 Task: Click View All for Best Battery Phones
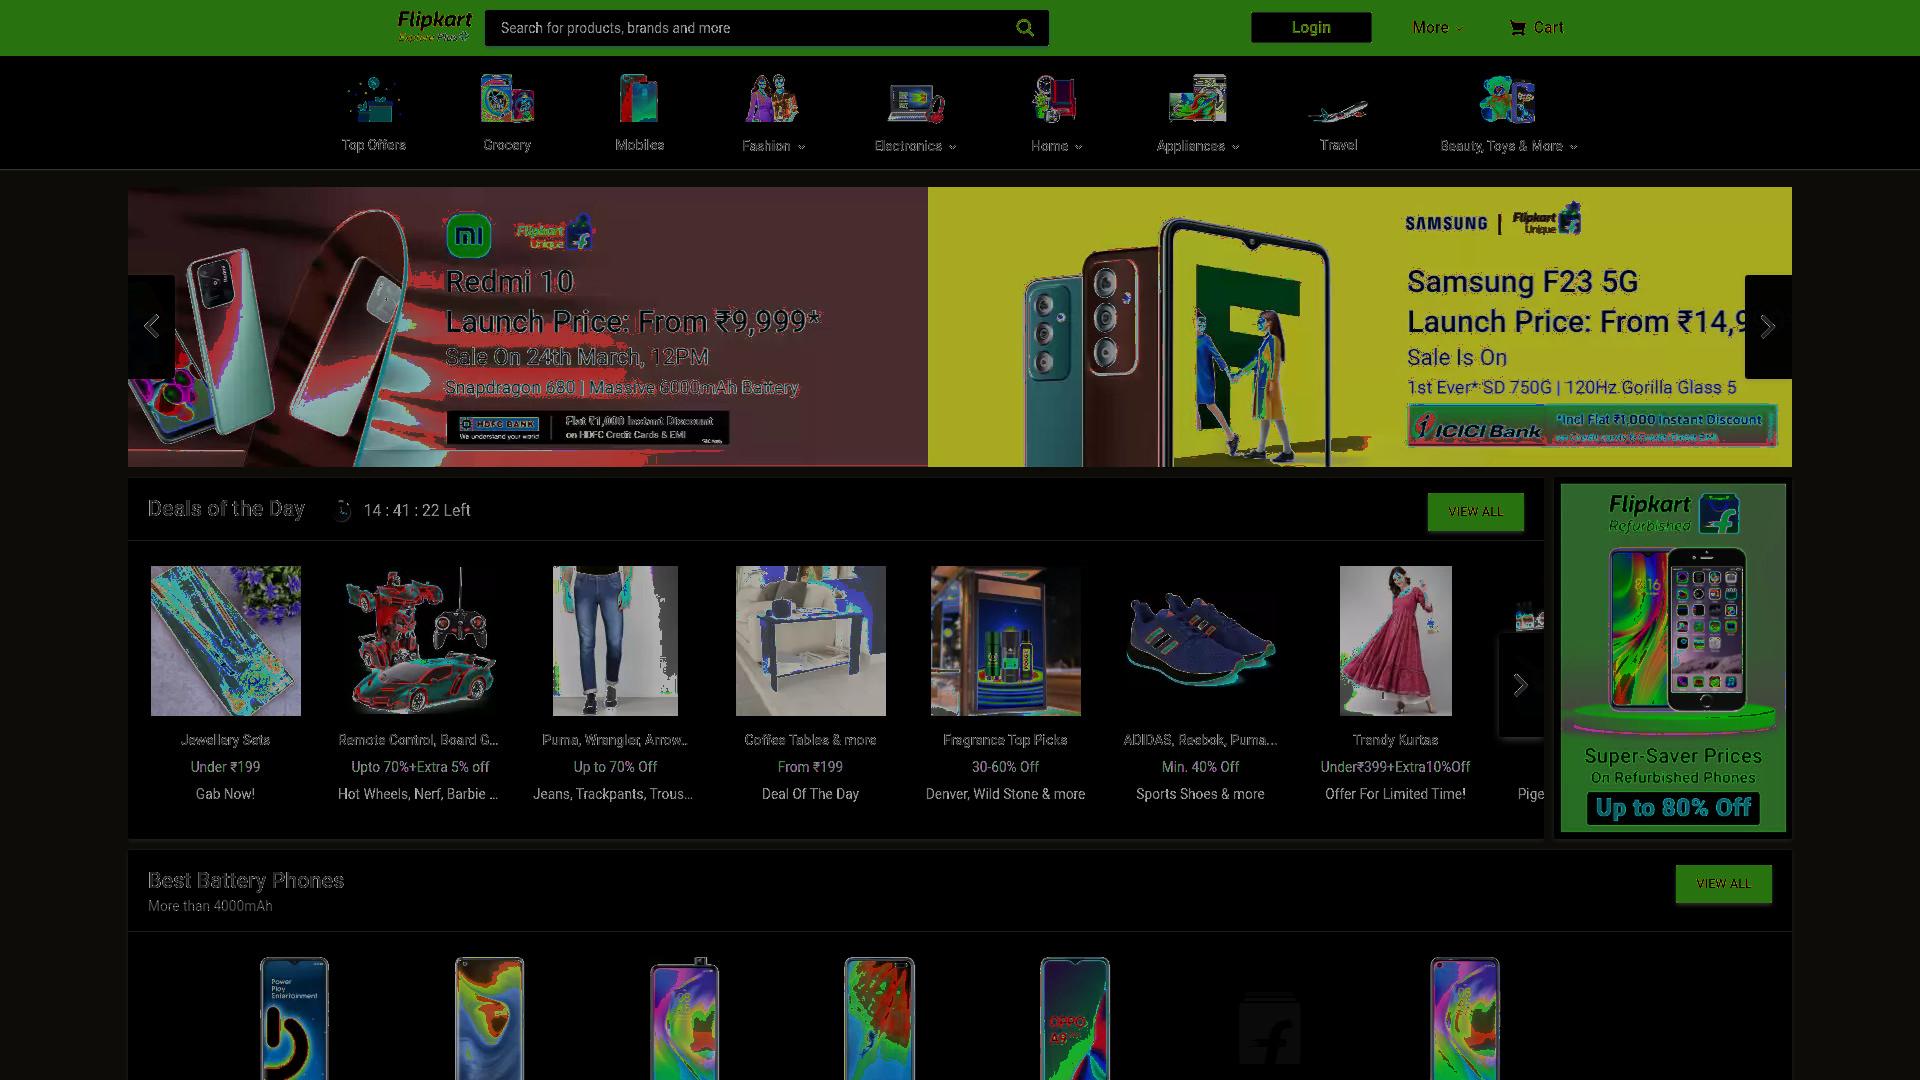click(x=1723, y=884)
